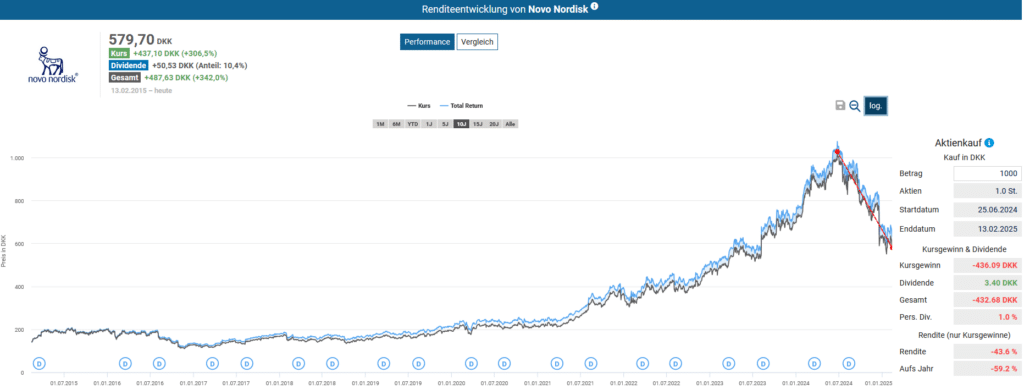This screenshot has height=389, width=1024.
Task: Select the 15J time range
Action: 478,124
